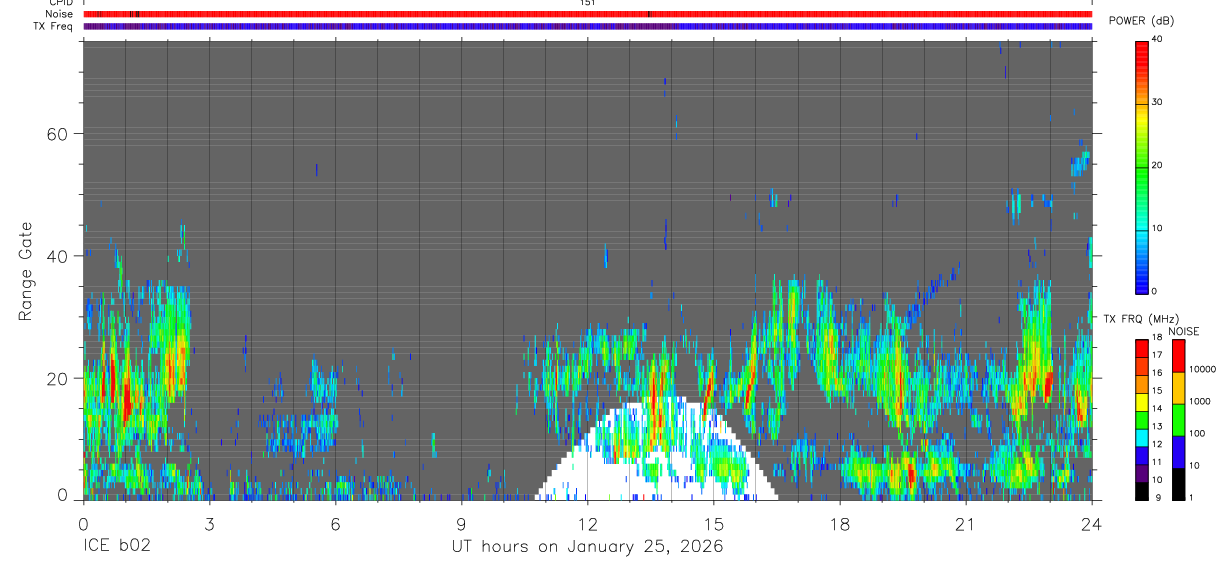Image resolution: width=1228 pixels, height=567 pixels.
Task: Click the 'UT hours on January 25, 2026' axis title
Action: (587, 547)
